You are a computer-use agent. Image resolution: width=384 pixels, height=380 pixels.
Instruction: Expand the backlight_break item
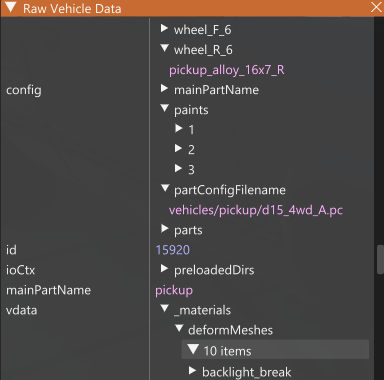coord(192,370)
